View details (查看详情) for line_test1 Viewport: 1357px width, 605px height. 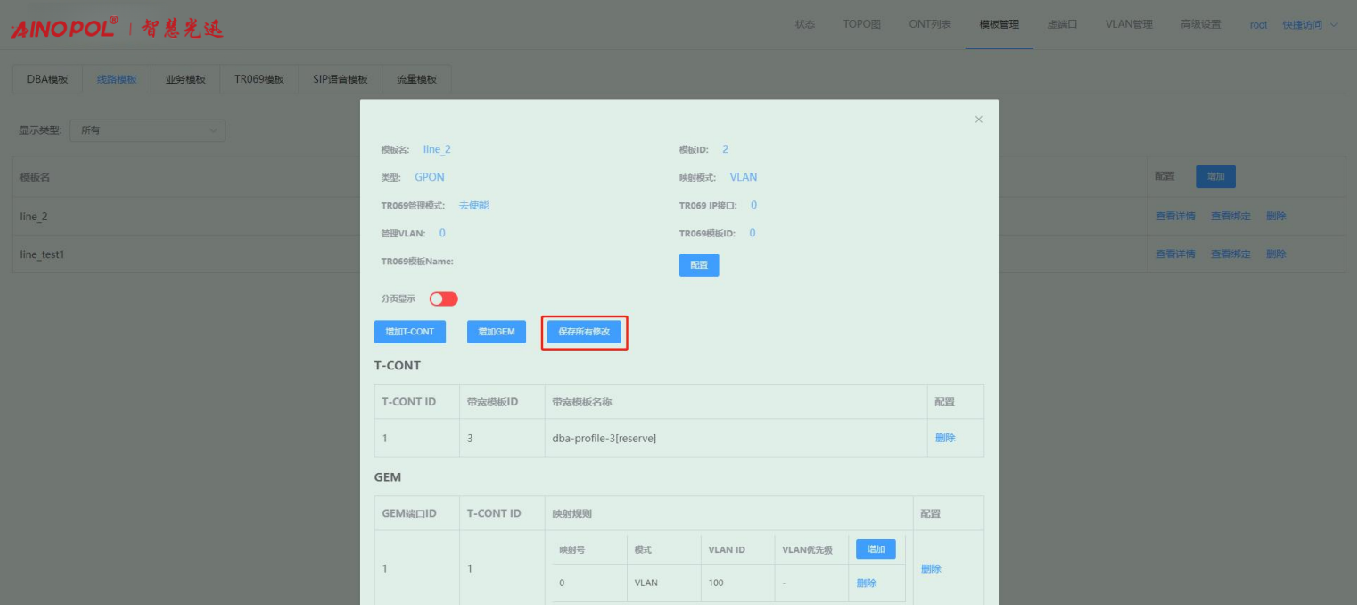tap(1175, 254)
